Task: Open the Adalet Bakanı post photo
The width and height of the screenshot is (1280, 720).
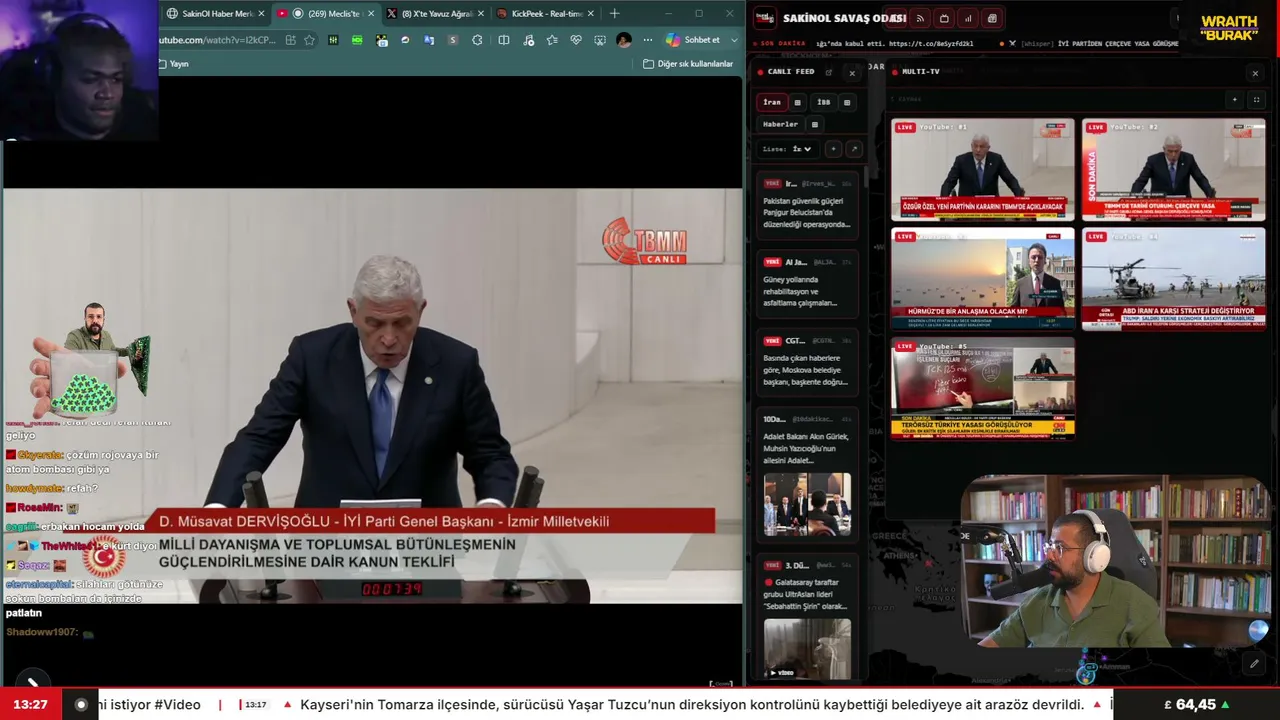Action: 807,504
